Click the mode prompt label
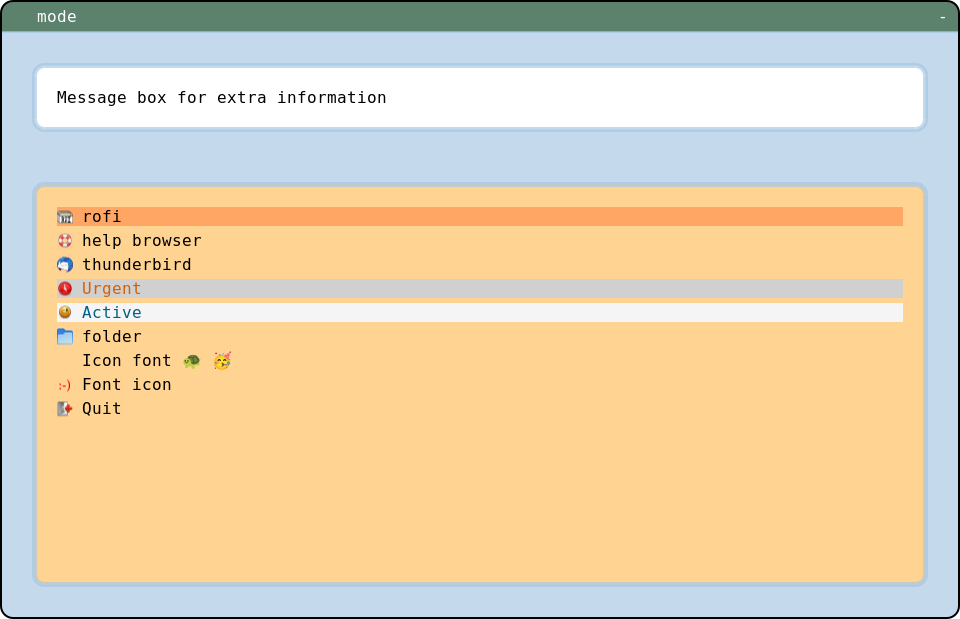The width and height of the screenshot is (960, 619). pos(57,17)
